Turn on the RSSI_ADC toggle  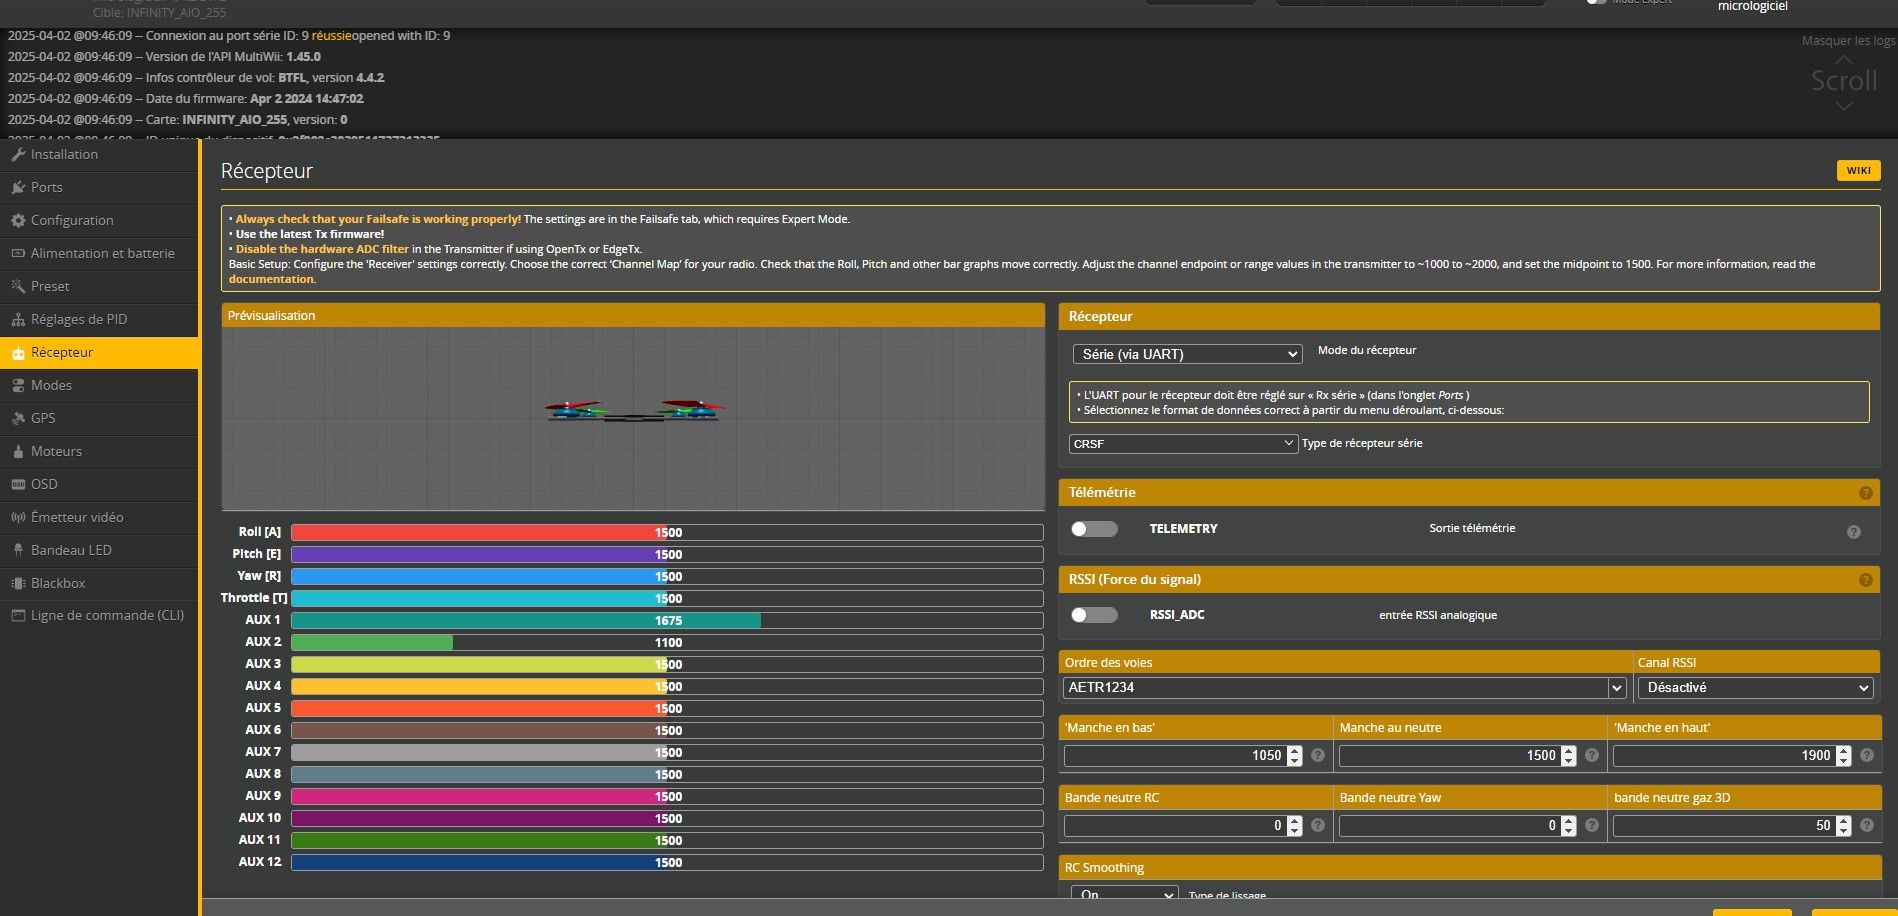click(x=1094, y=615)
